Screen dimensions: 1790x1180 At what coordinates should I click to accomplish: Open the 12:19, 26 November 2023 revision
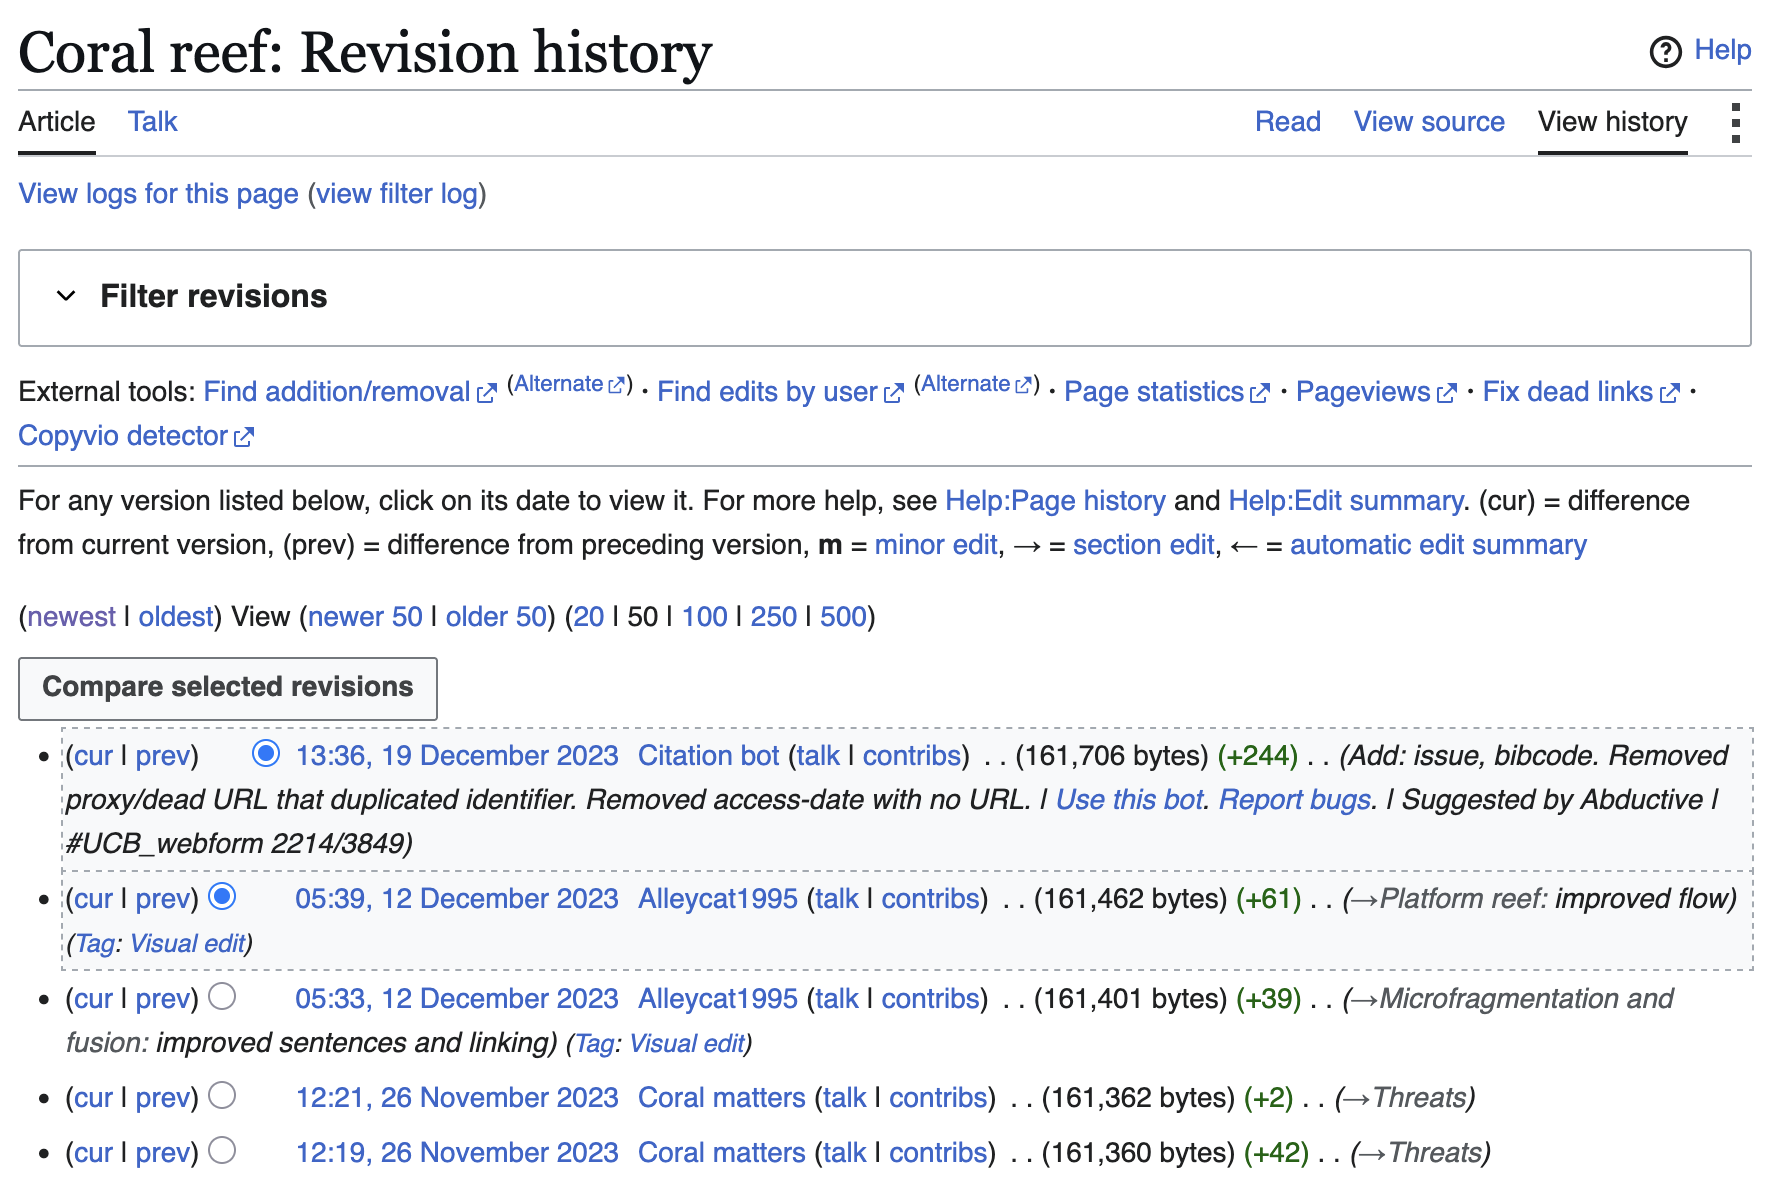pyautogui.click(x=457, y=1153)
